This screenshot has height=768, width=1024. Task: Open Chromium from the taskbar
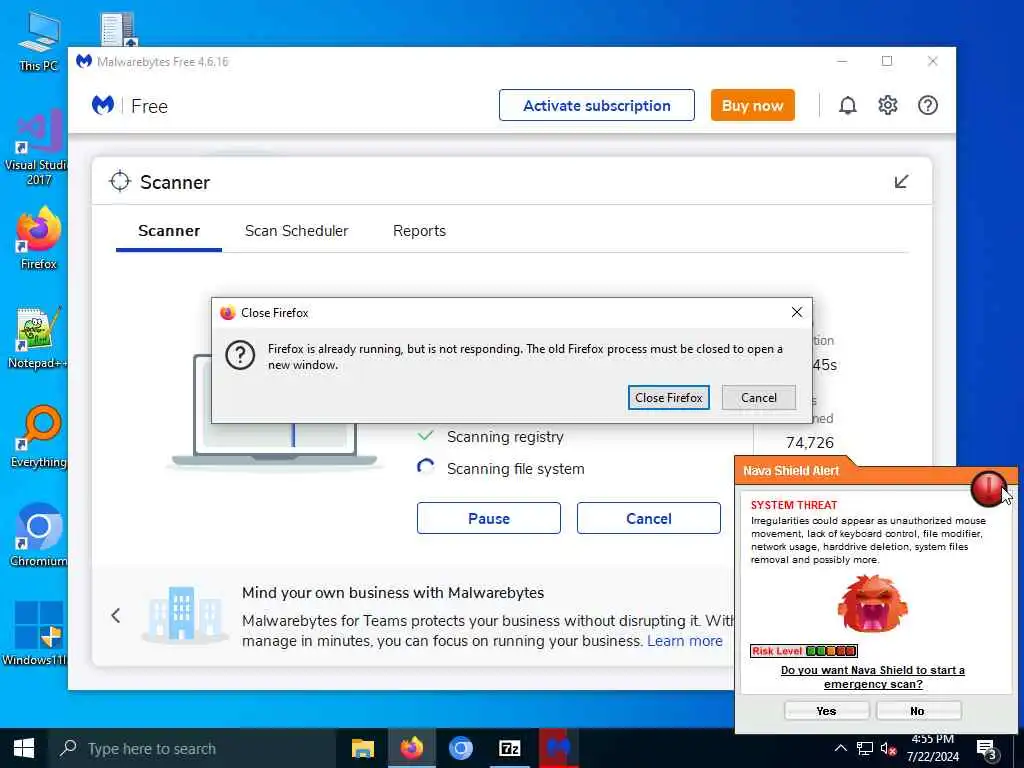(x=460, y=748)
